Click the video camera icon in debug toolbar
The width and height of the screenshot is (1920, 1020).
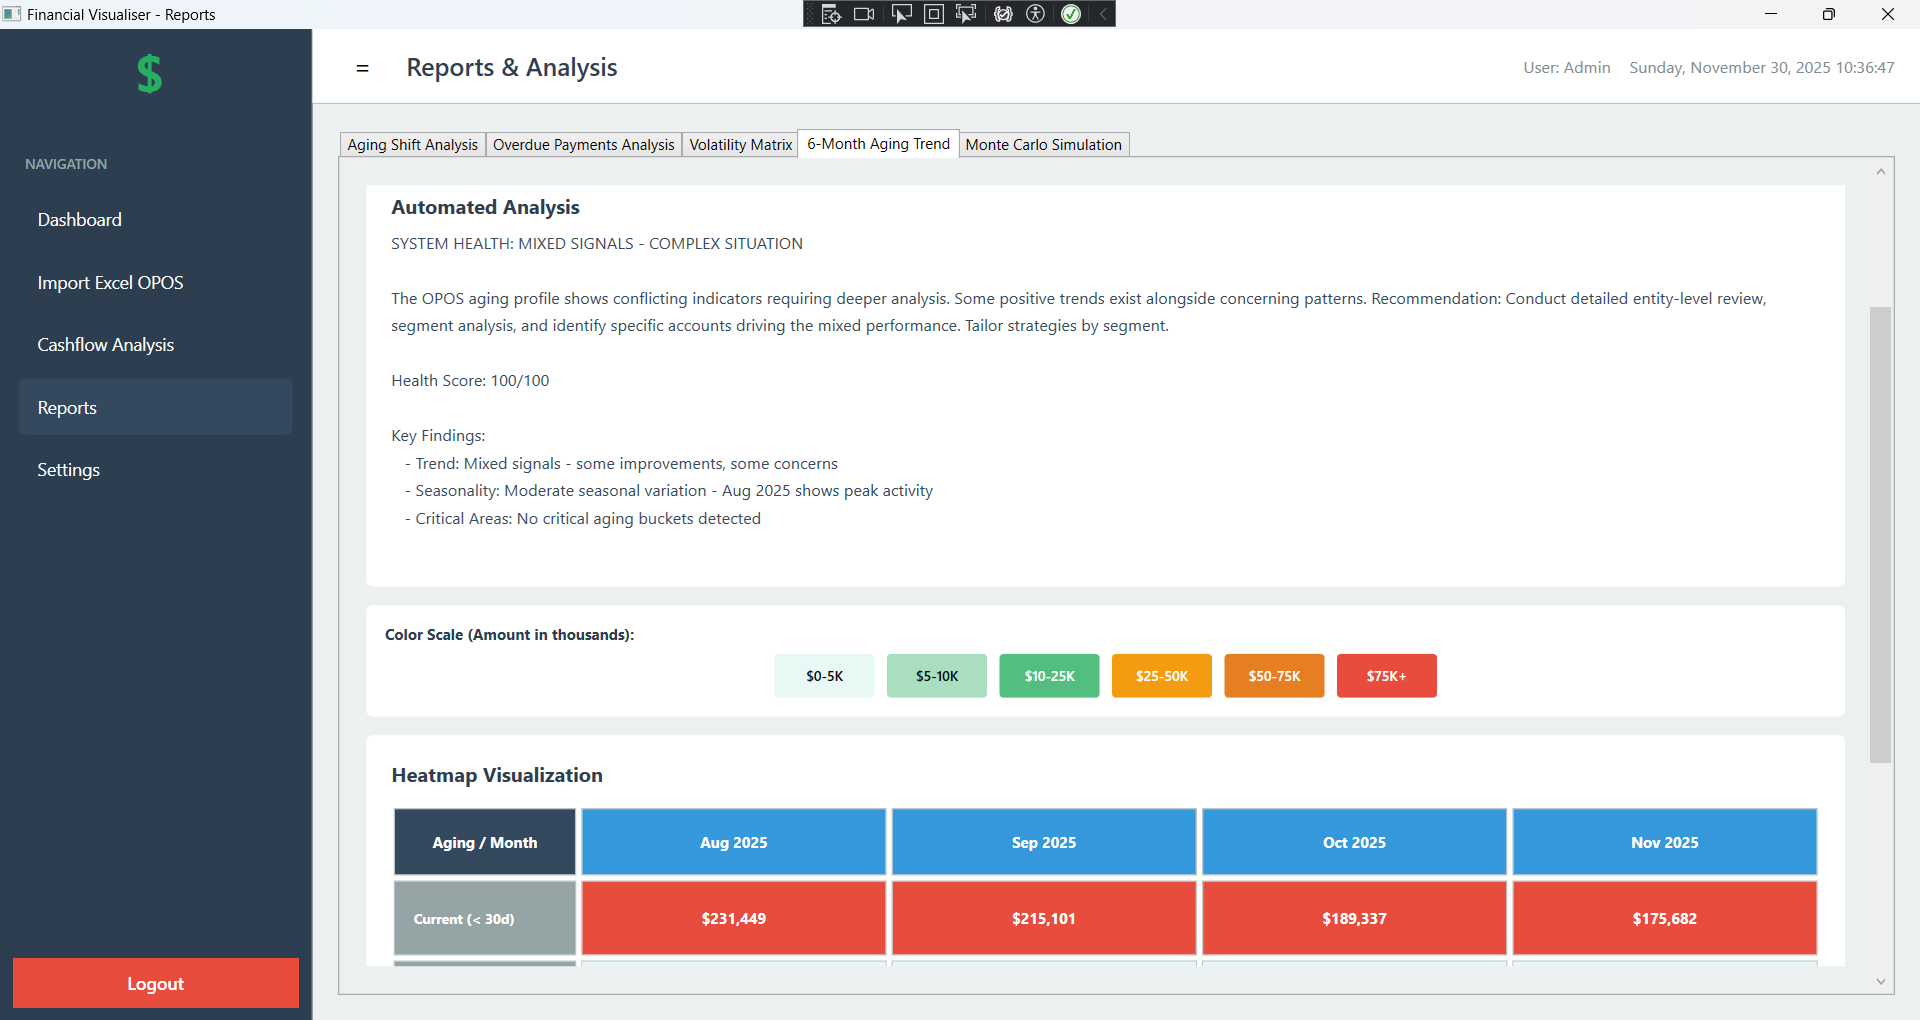click(x=864, y=14)
